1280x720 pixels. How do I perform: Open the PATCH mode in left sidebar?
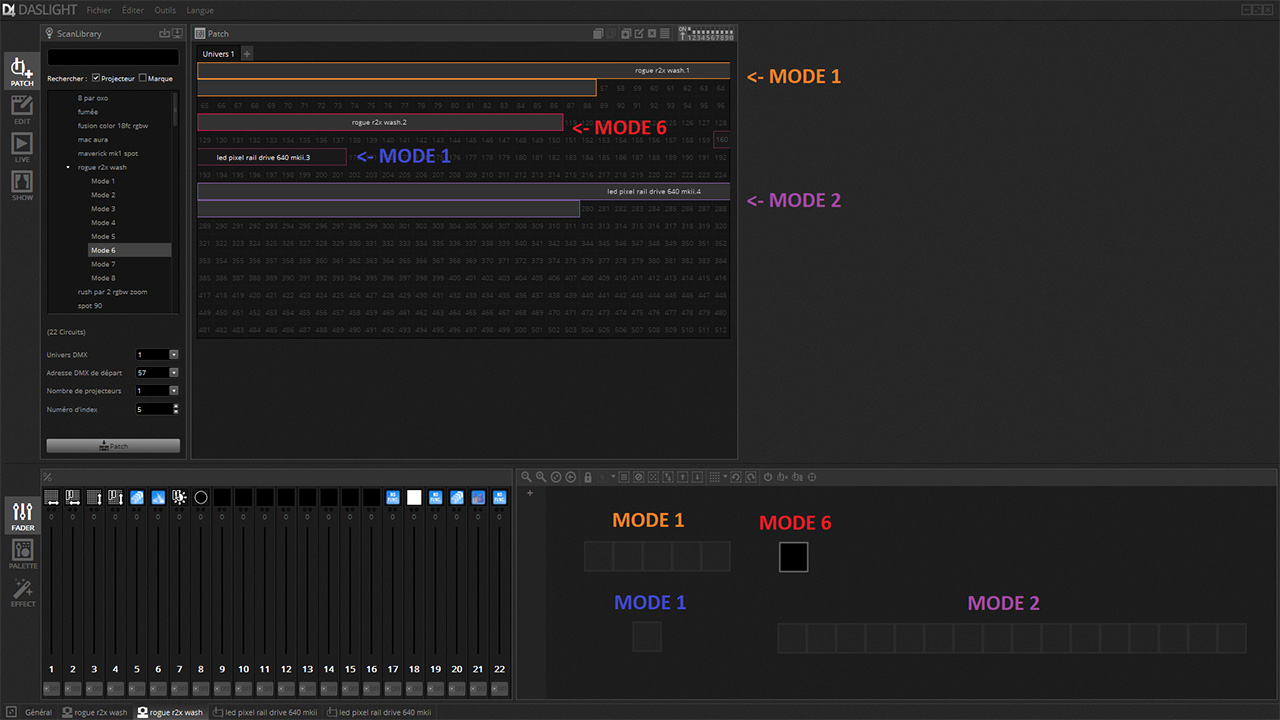point(22,70)
